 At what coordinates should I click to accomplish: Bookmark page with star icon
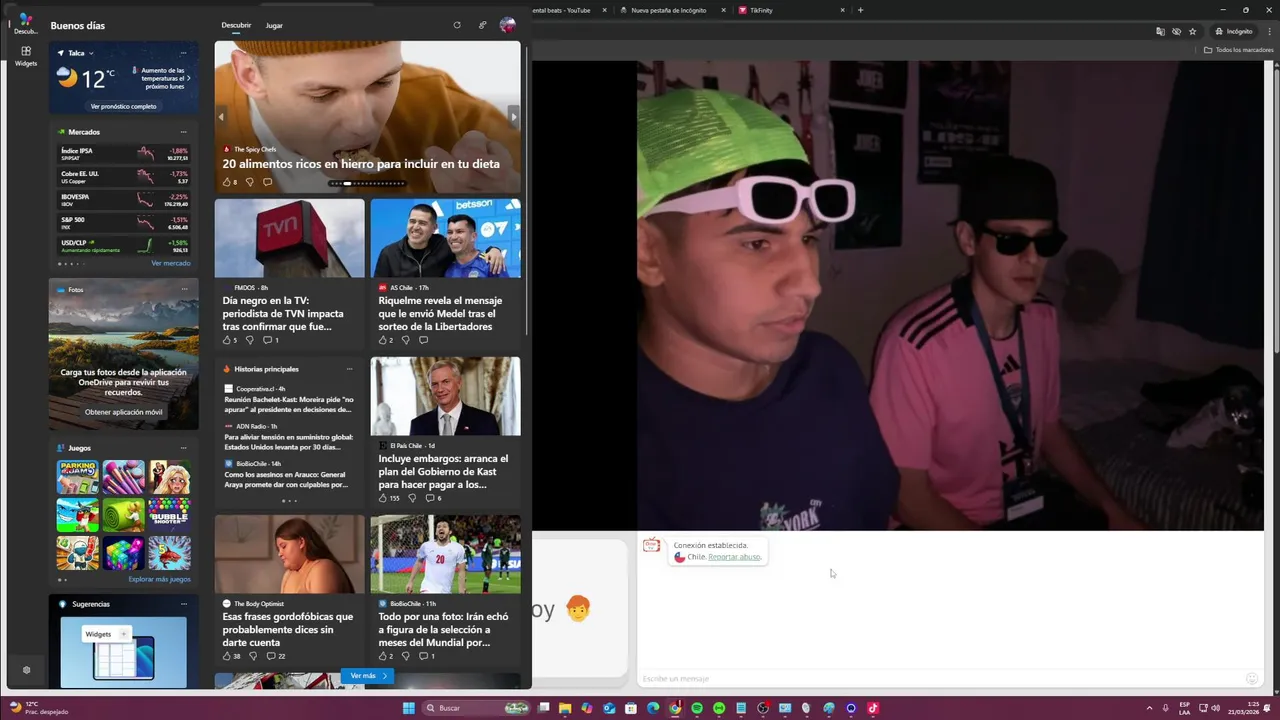(x=1192, y=31)
